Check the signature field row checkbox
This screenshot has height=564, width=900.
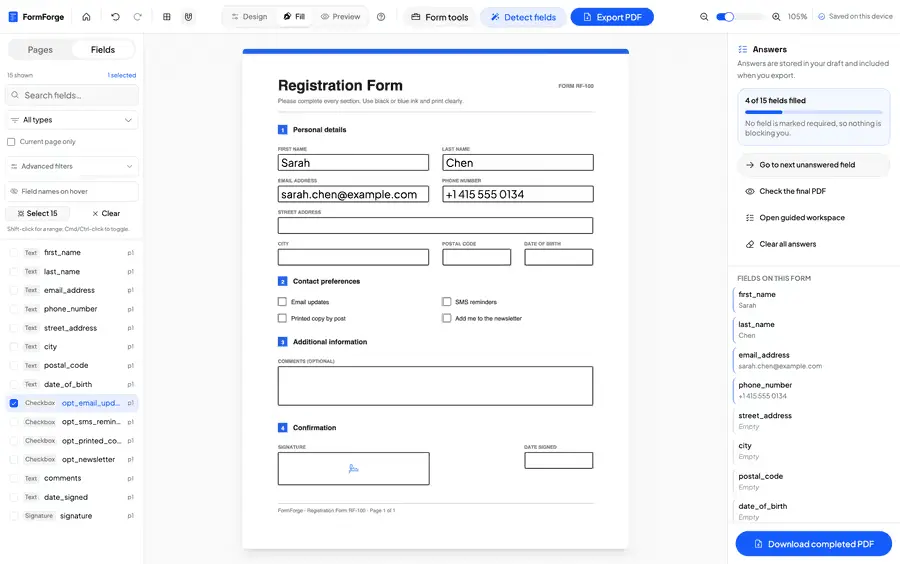tap(14, 516)
